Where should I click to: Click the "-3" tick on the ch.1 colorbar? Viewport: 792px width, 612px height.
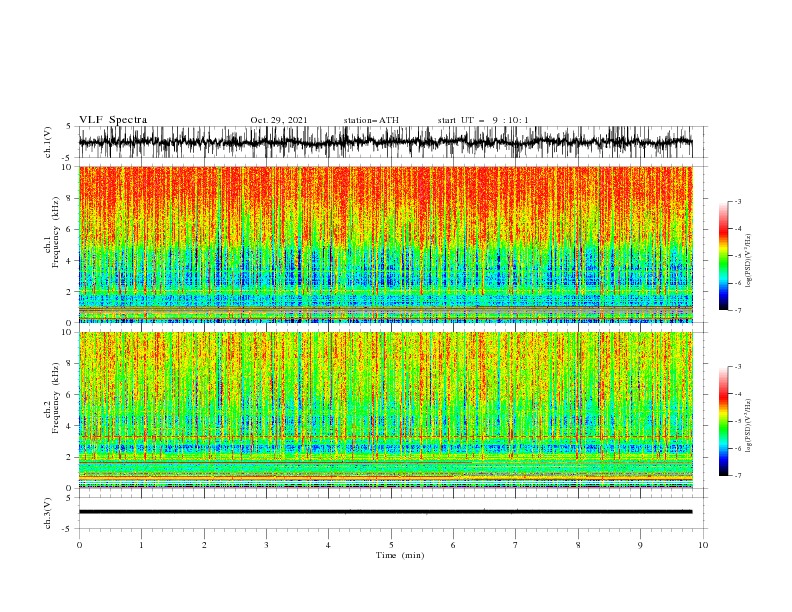point(737,201)
